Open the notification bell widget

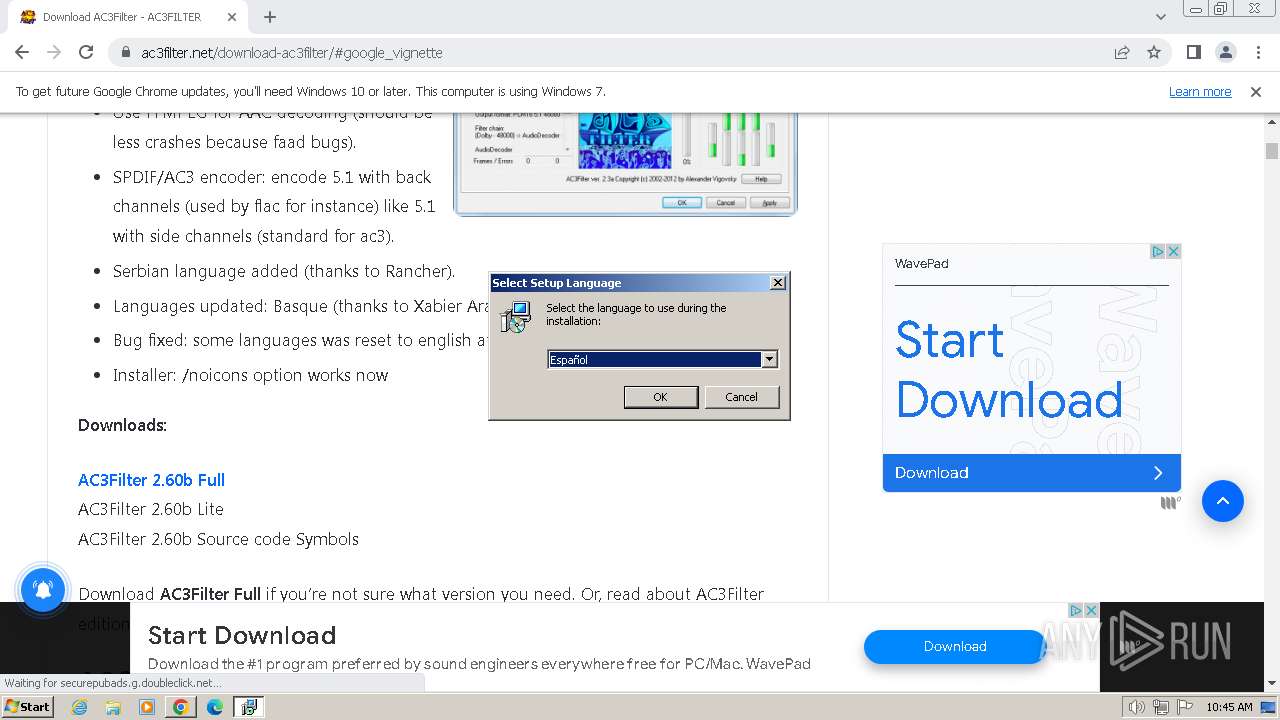pos(43,590)
